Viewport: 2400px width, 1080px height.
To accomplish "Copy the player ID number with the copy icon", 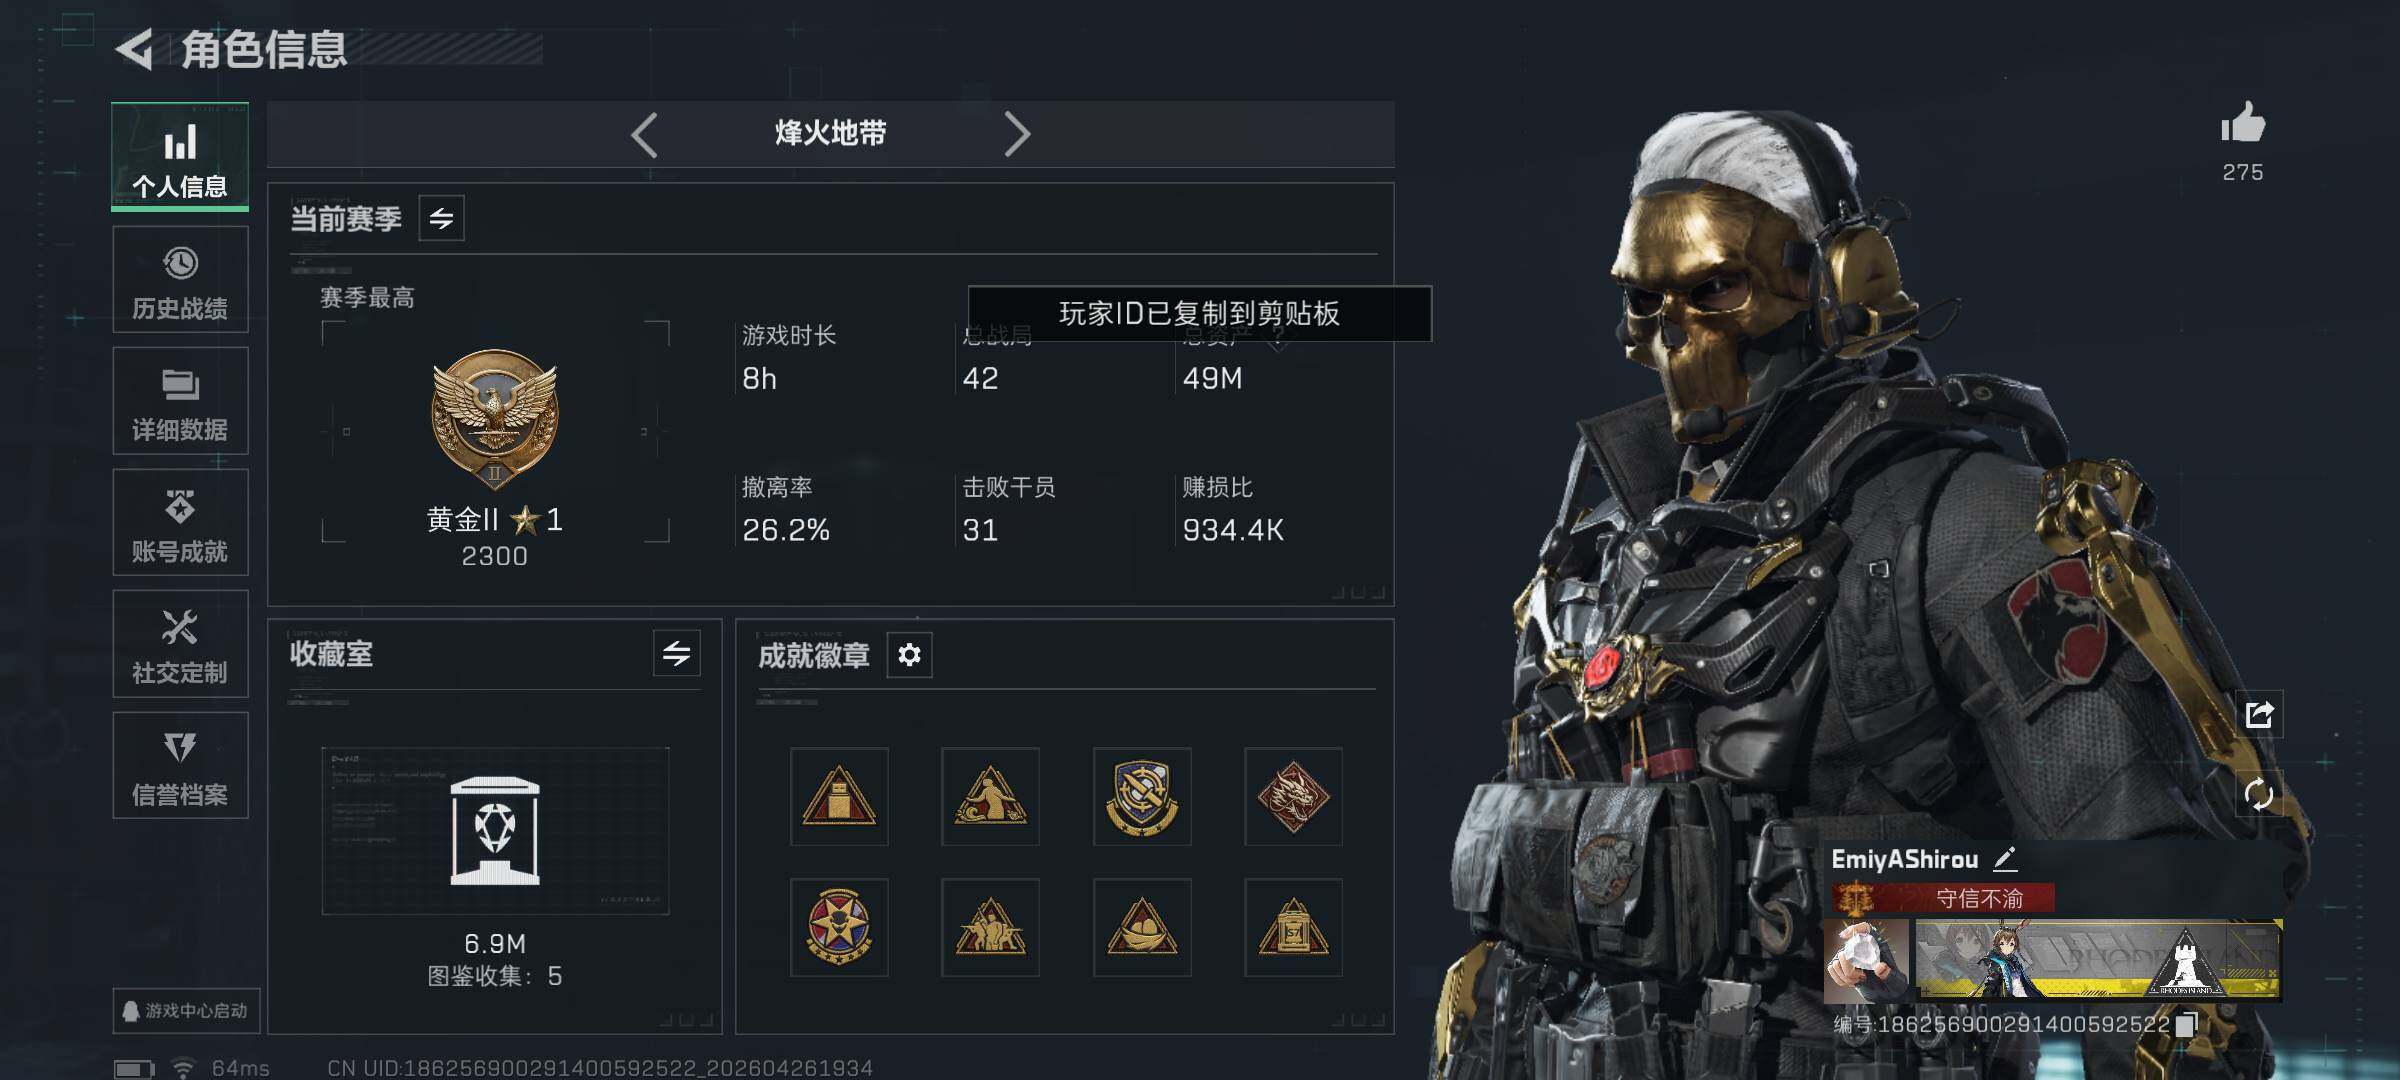I will [2187, 1024].
